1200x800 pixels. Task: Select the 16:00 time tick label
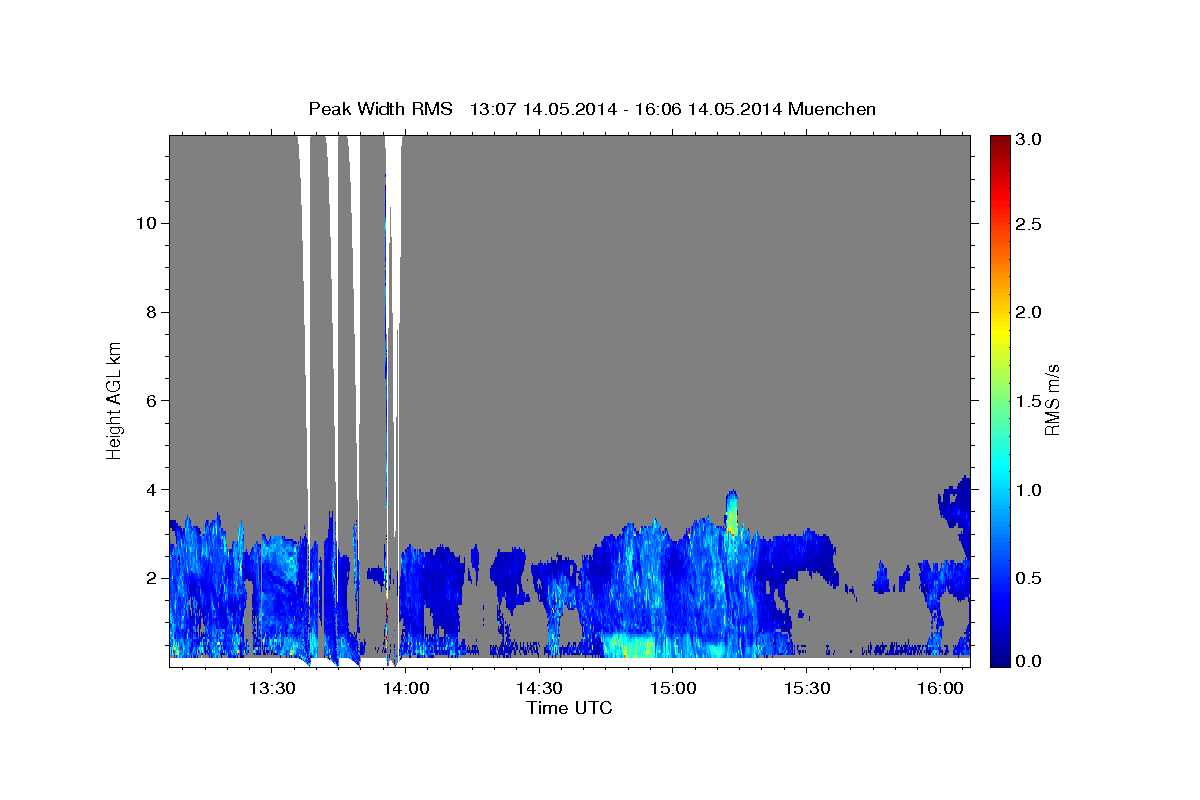tap(940, 688)
